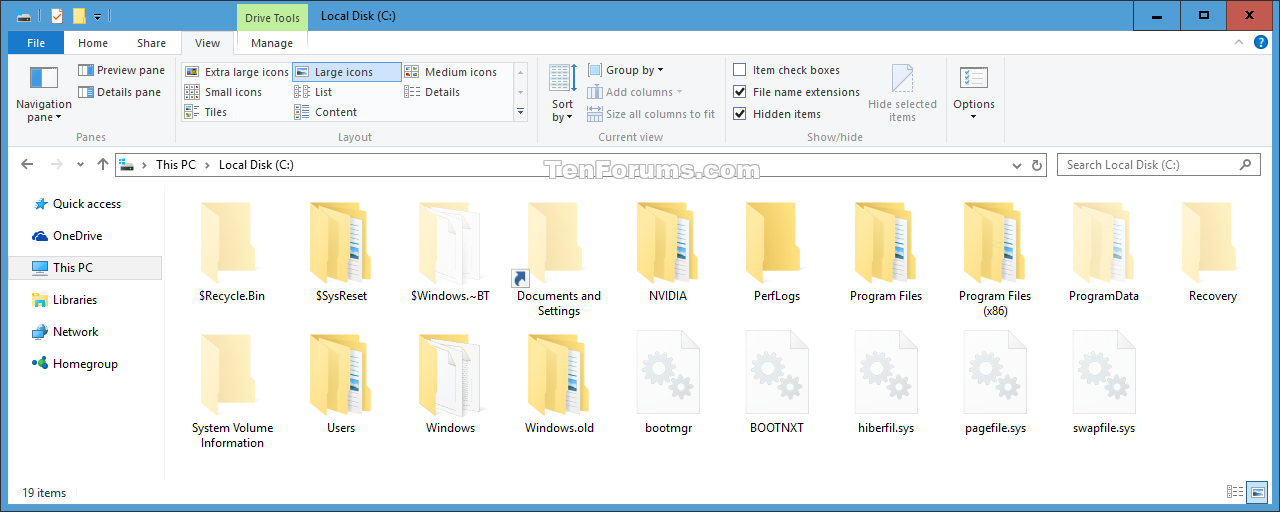1280x512 pixels.
Task: Switch to the Manage tab
Action: click(272, 43)
